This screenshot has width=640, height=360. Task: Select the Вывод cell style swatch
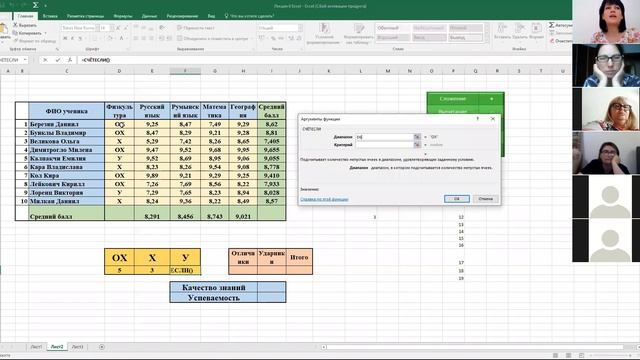pos(466,38)
